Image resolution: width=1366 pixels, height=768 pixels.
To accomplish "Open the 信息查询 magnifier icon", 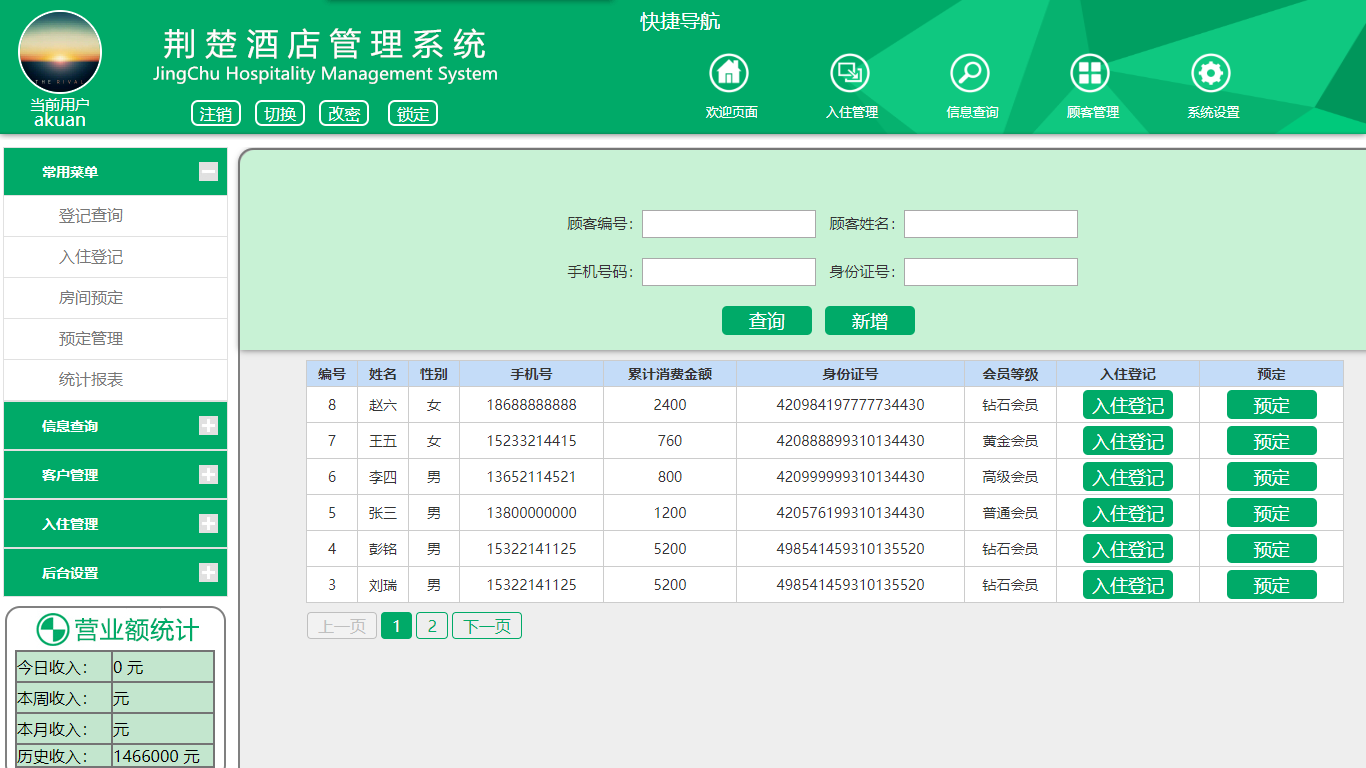I will [970, 73].
